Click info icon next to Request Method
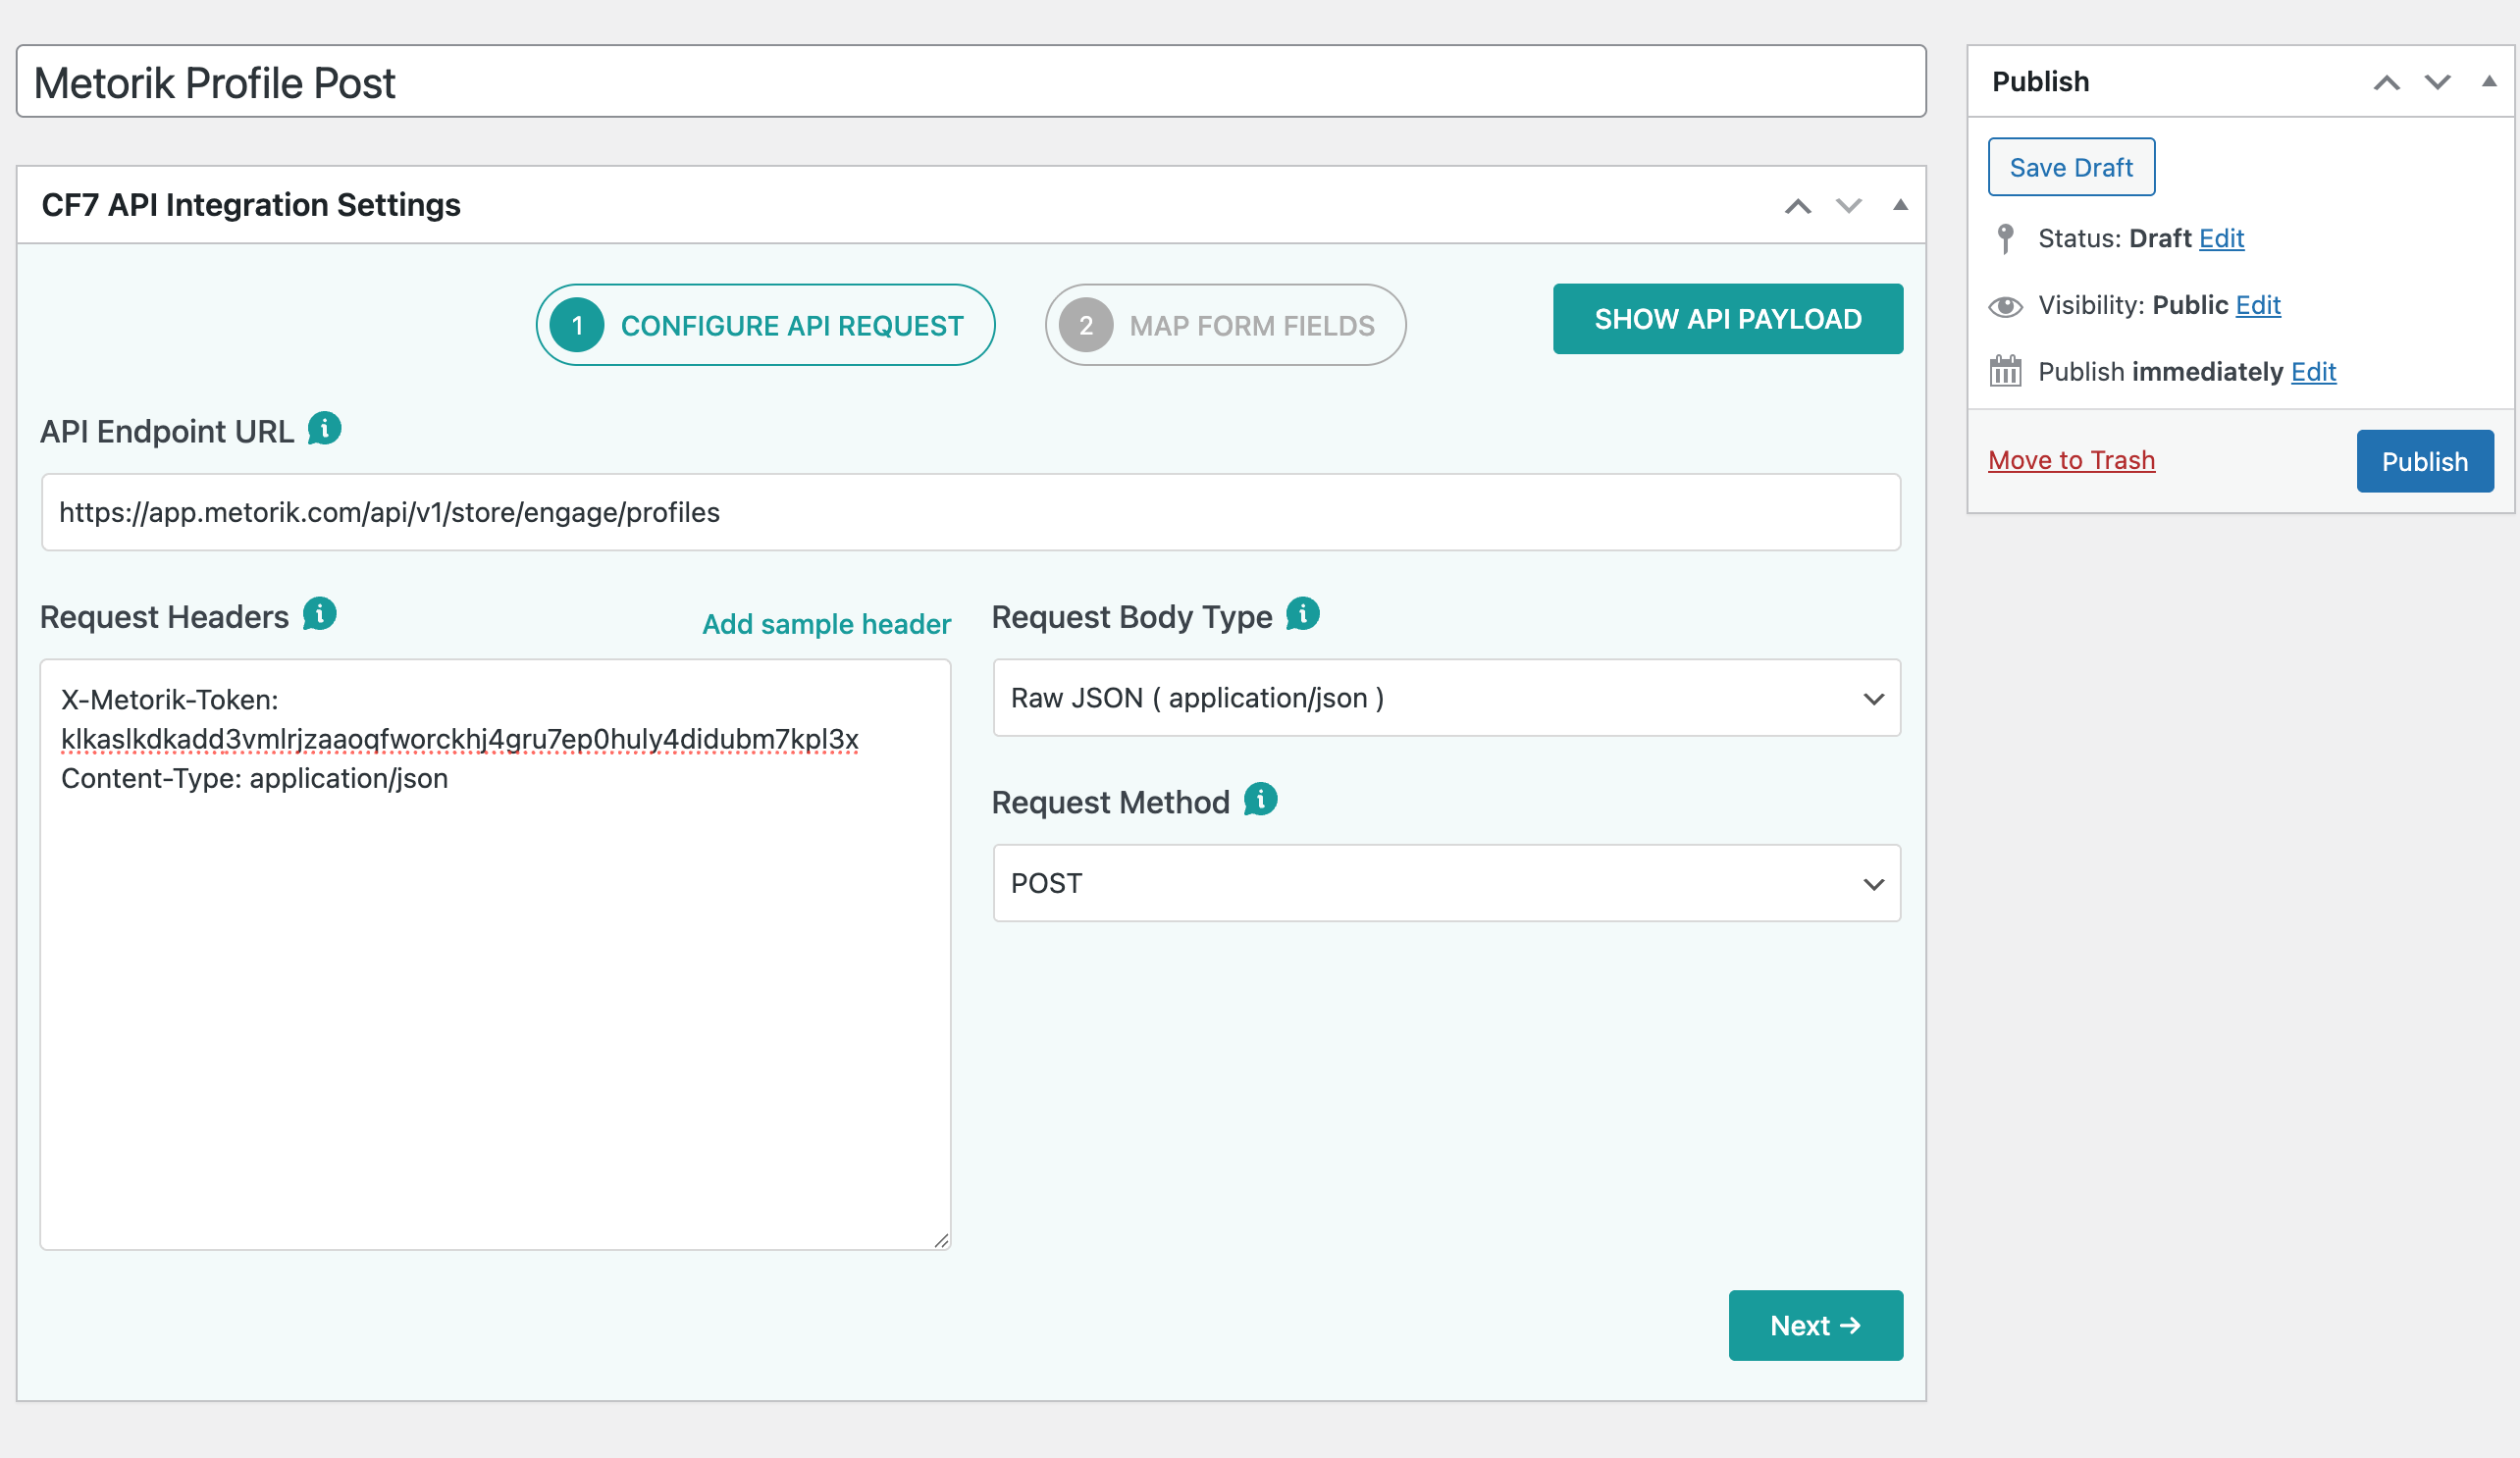 point(1260,800)
